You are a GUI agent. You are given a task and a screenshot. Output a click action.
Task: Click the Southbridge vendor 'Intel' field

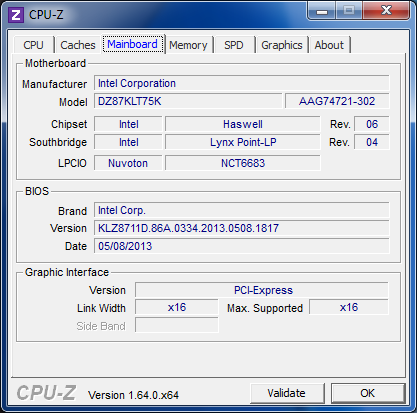128,142
